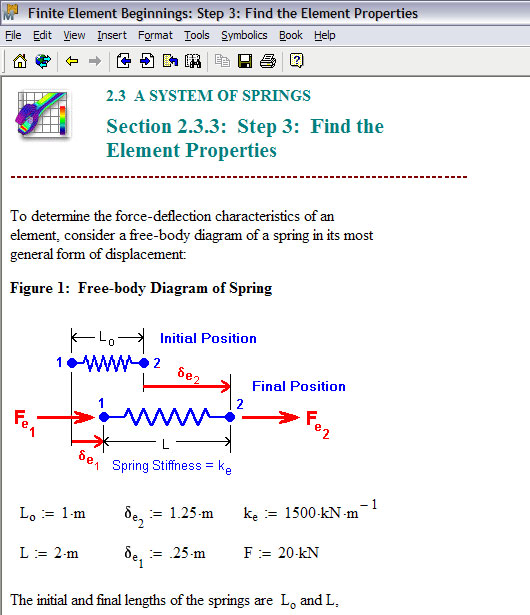Open the File menu
The image size is (530, 615).
pos(13,35)
